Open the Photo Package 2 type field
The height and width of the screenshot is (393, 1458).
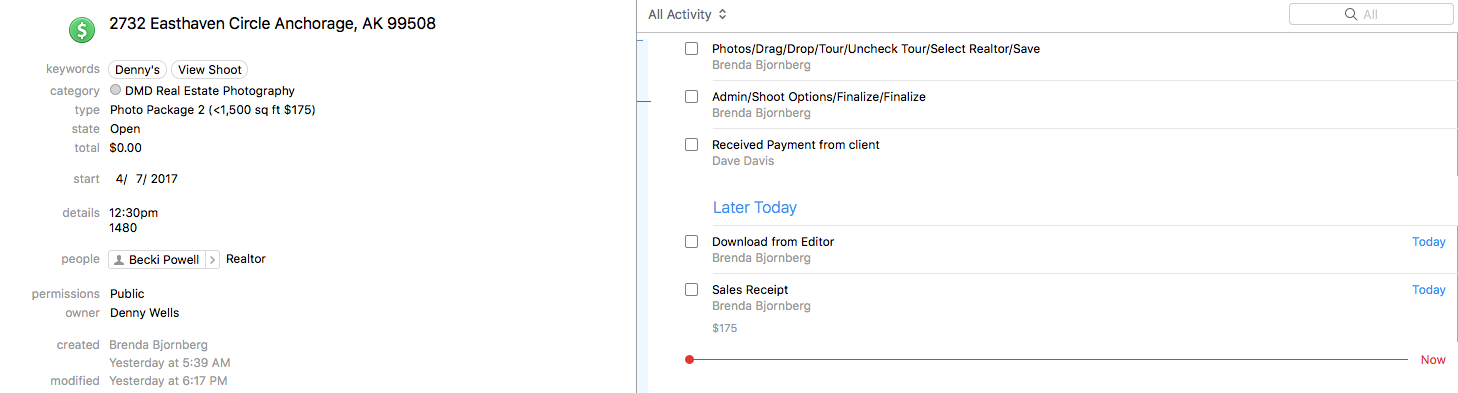click(213, 110)
